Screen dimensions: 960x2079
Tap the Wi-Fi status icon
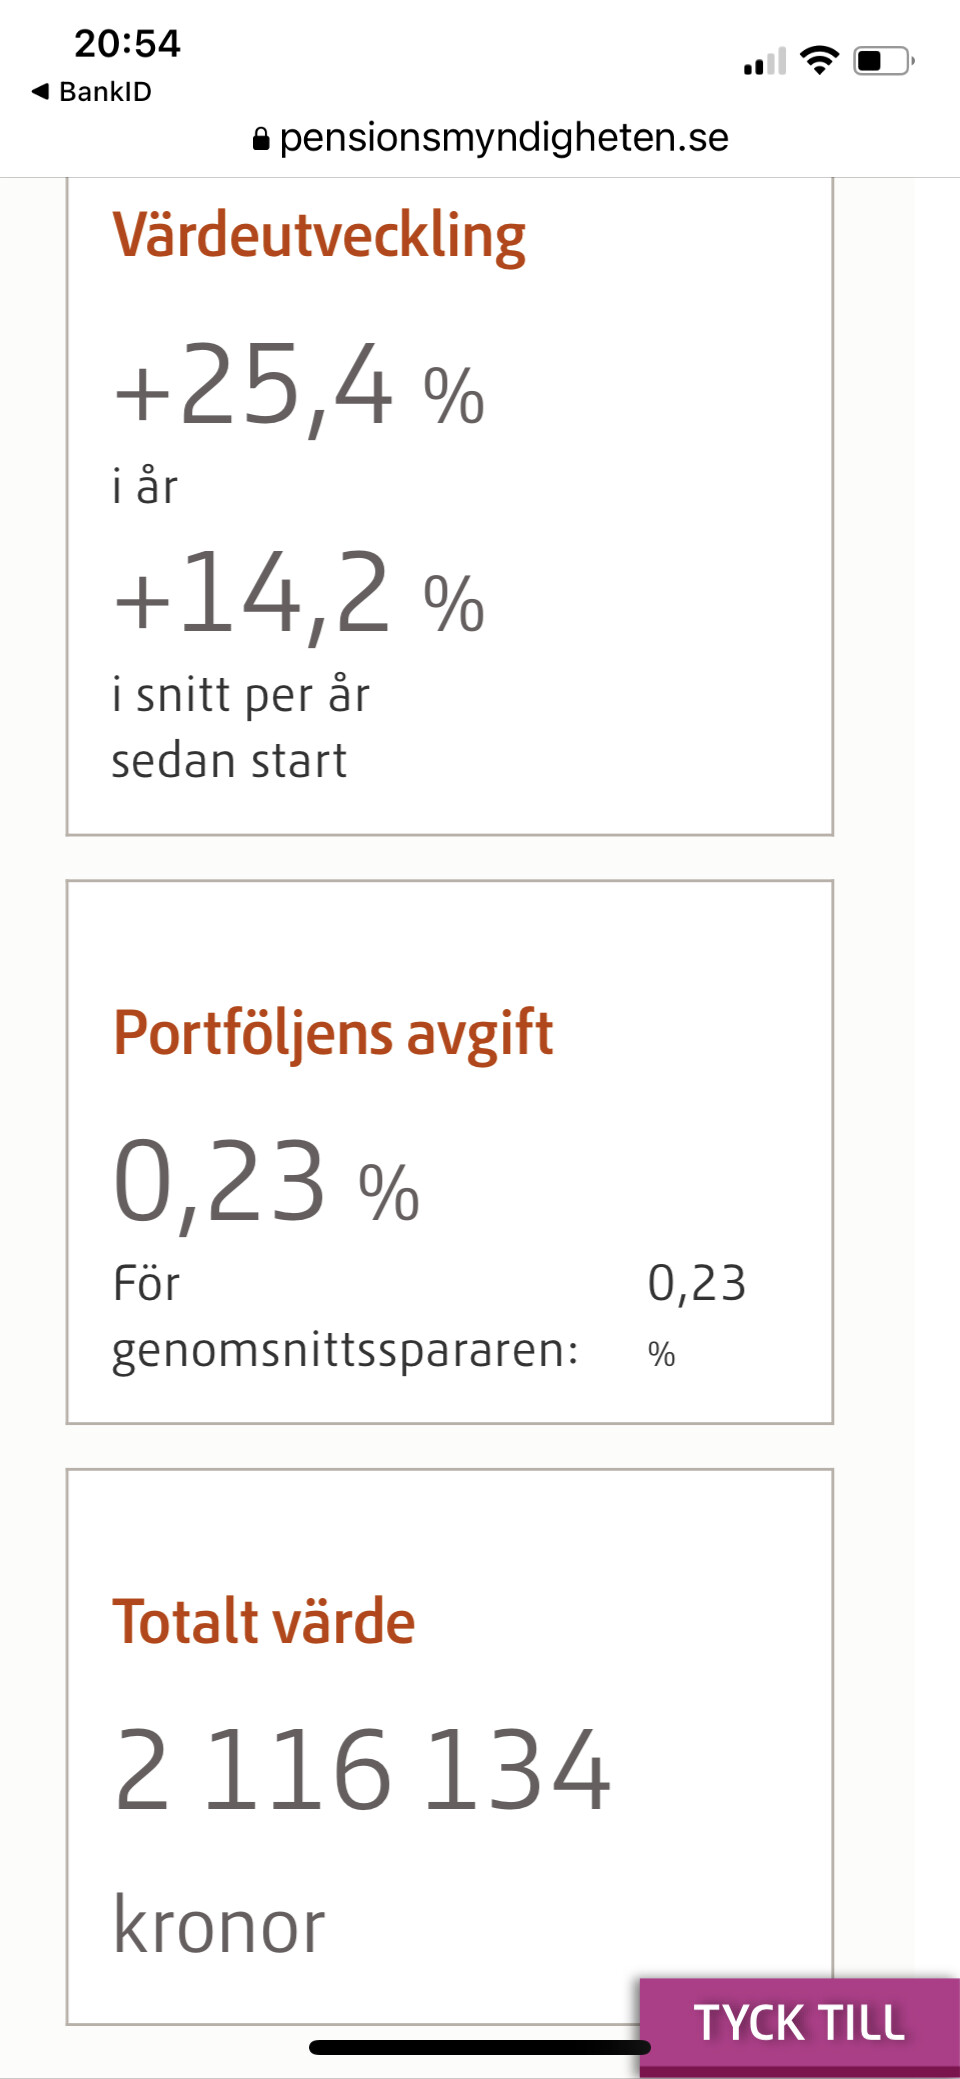click(820, 61)
